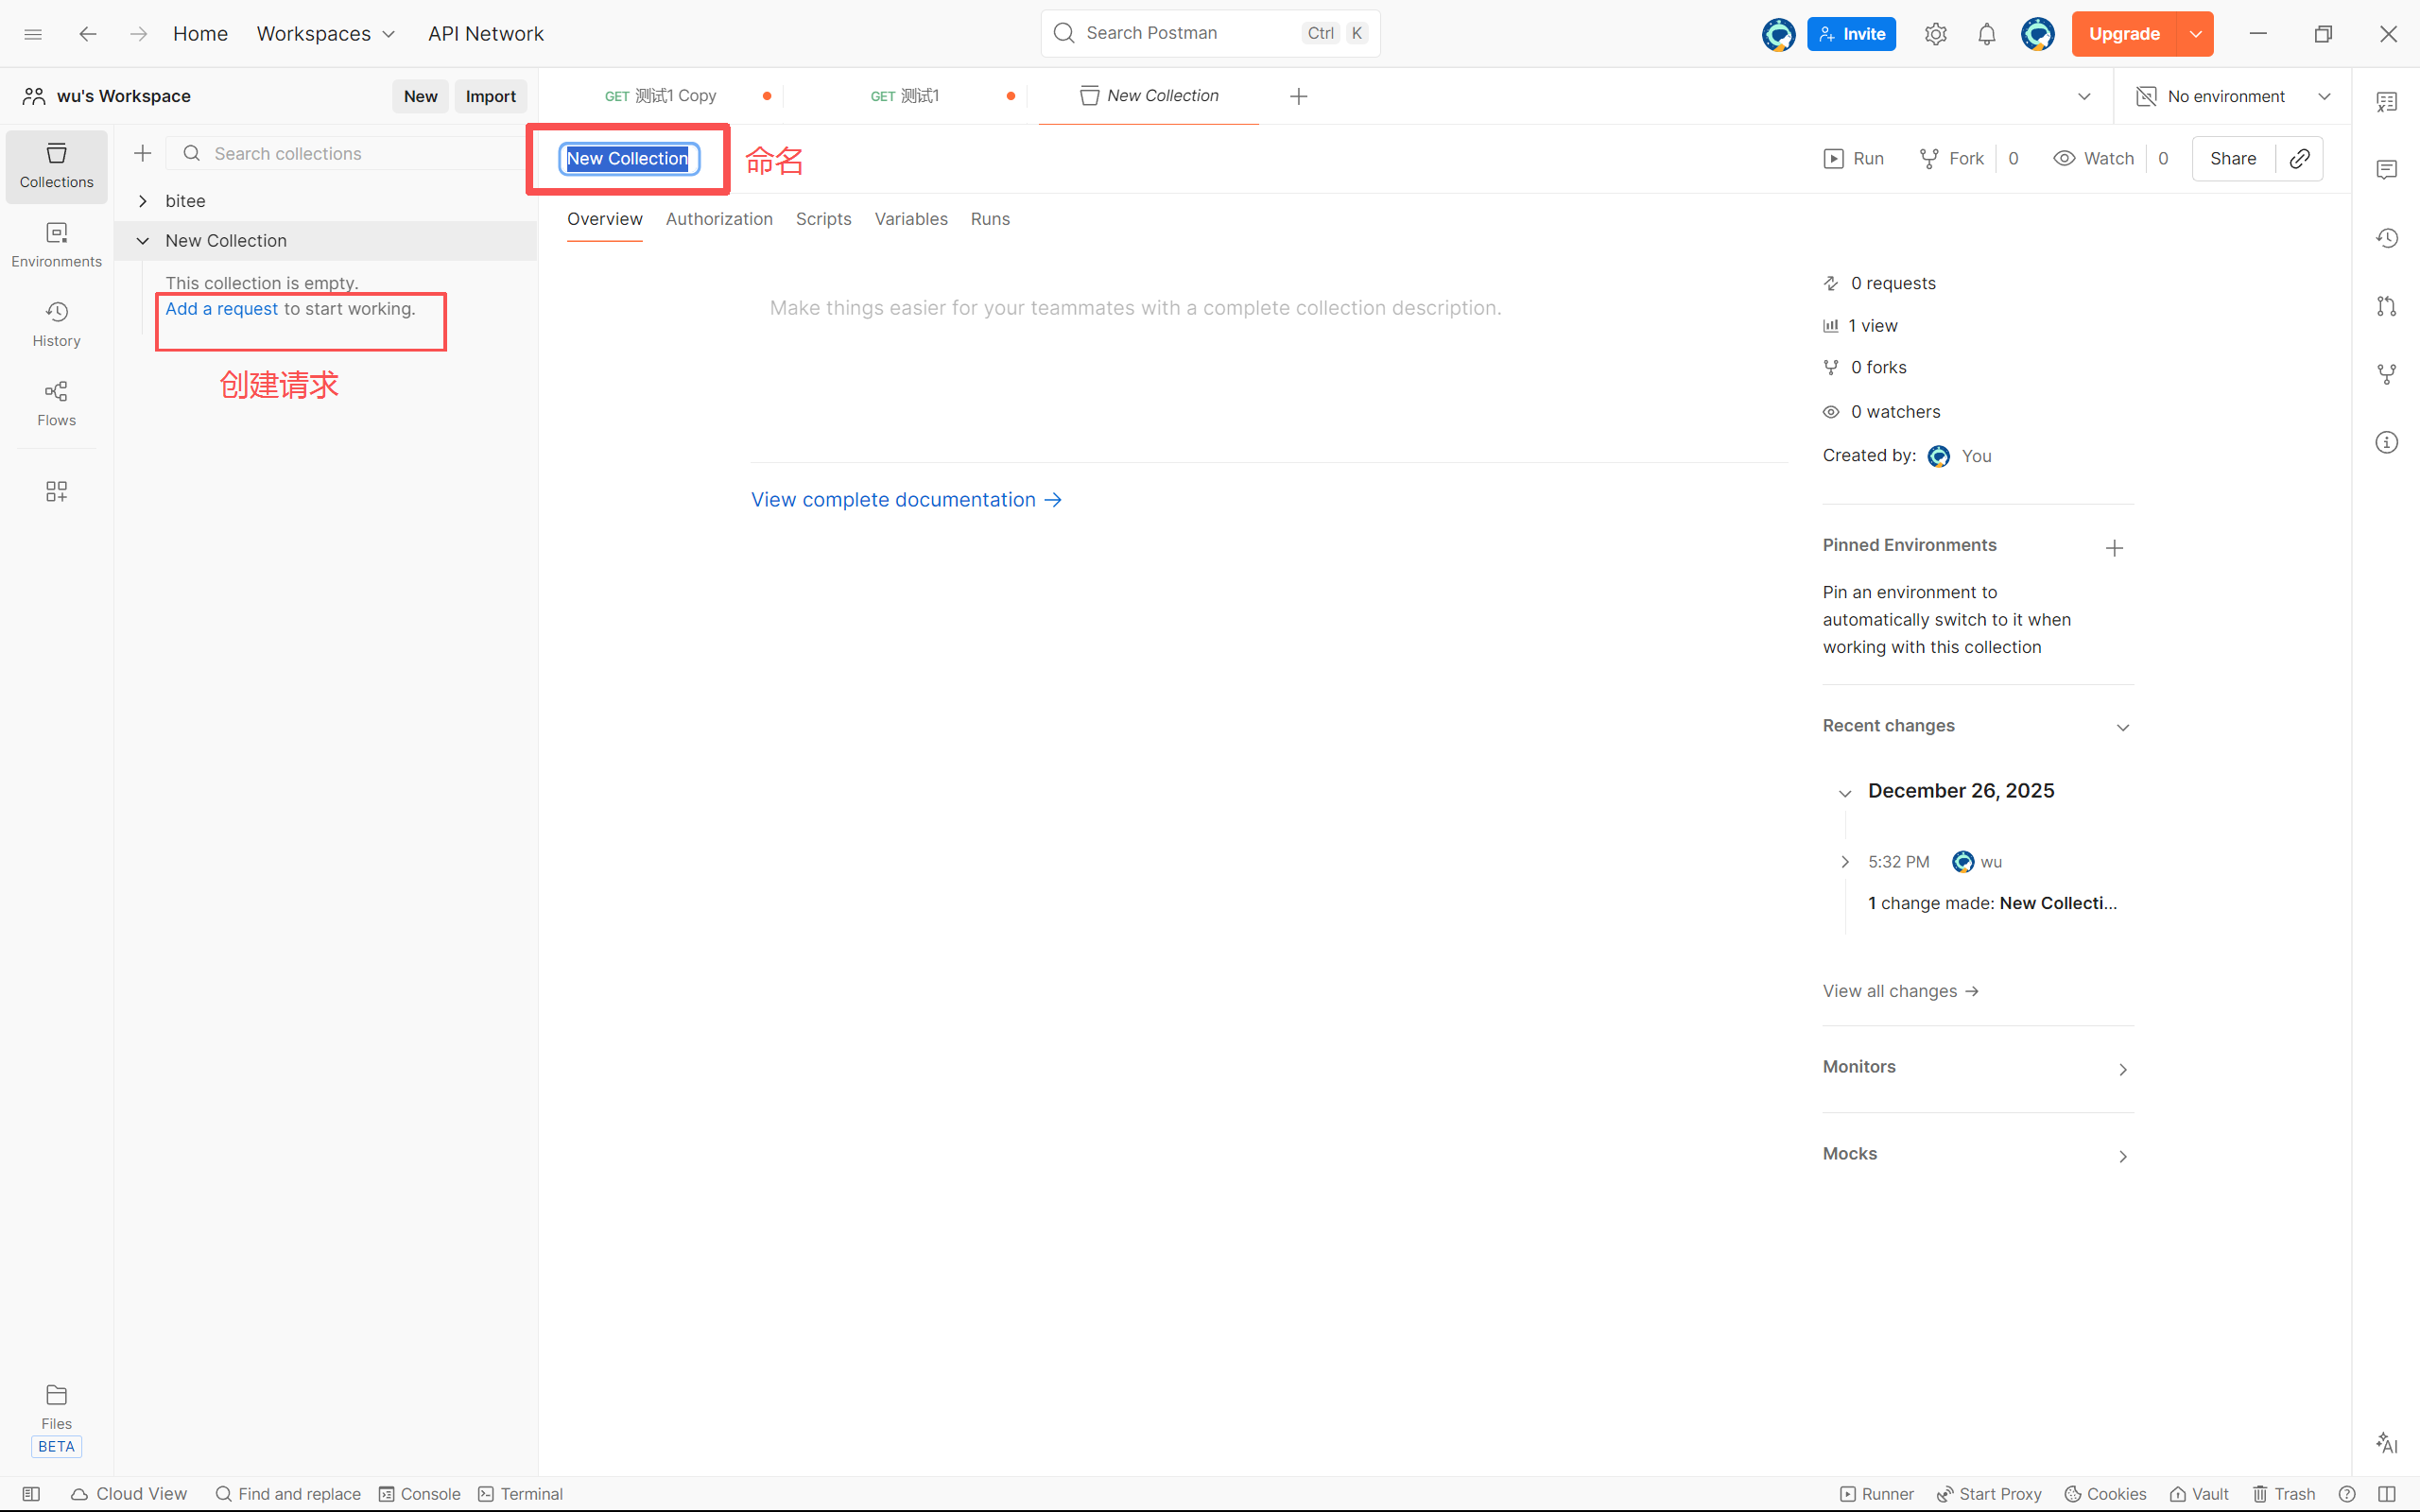Toggle the sidebar visibility icon
Screen dimensions: 2420x1512
point(31,1493)
